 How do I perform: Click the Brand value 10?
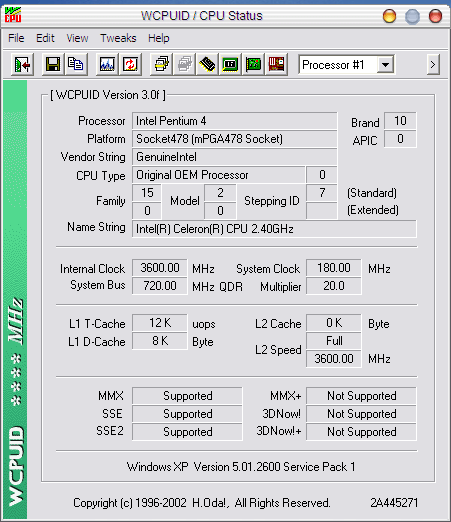[x=400, y=121]
